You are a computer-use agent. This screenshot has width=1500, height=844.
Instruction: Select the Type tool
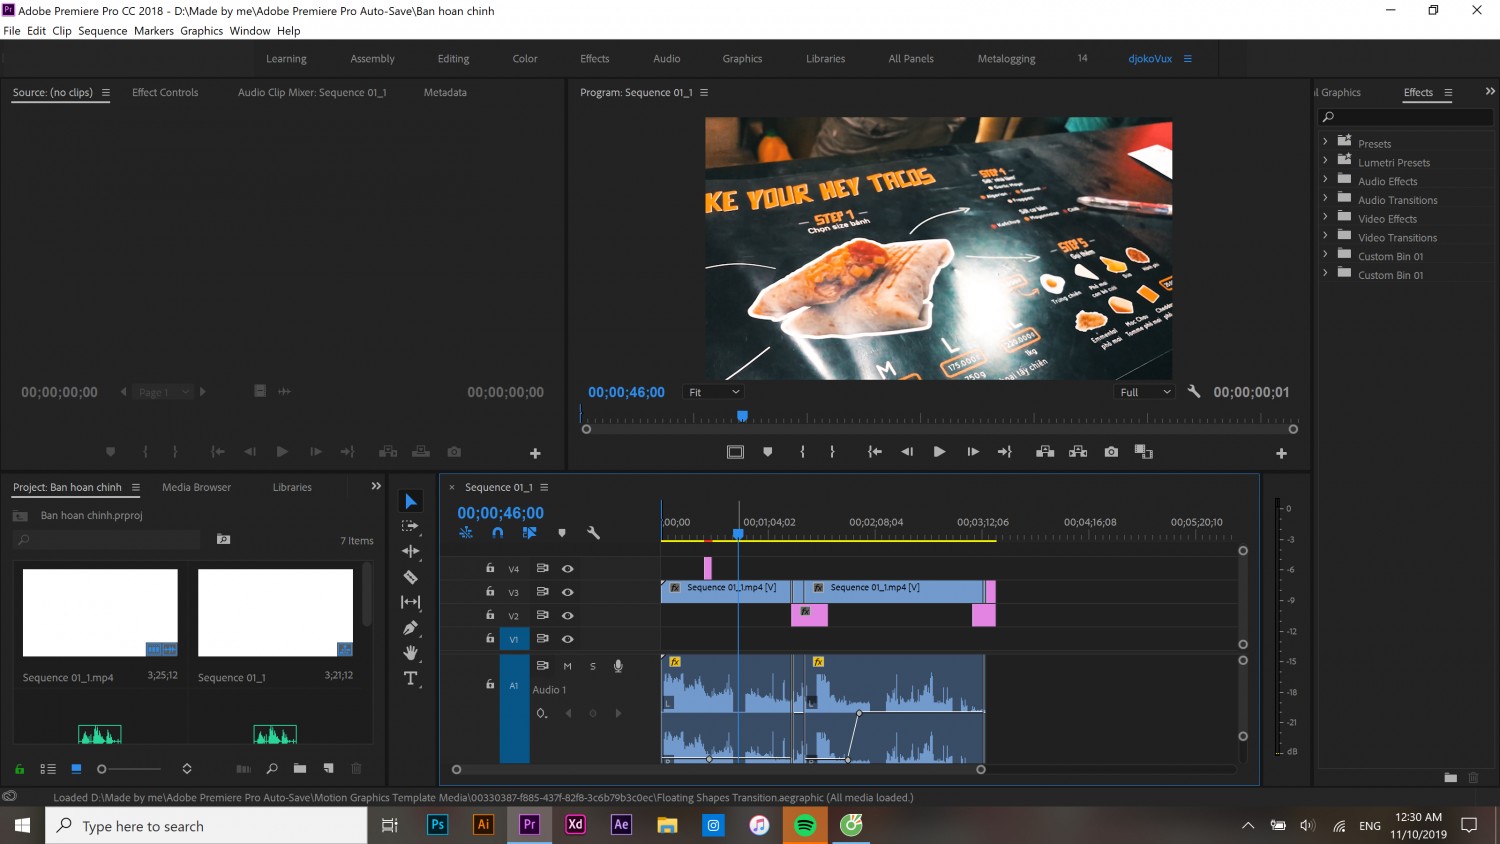tap(410, 678)
